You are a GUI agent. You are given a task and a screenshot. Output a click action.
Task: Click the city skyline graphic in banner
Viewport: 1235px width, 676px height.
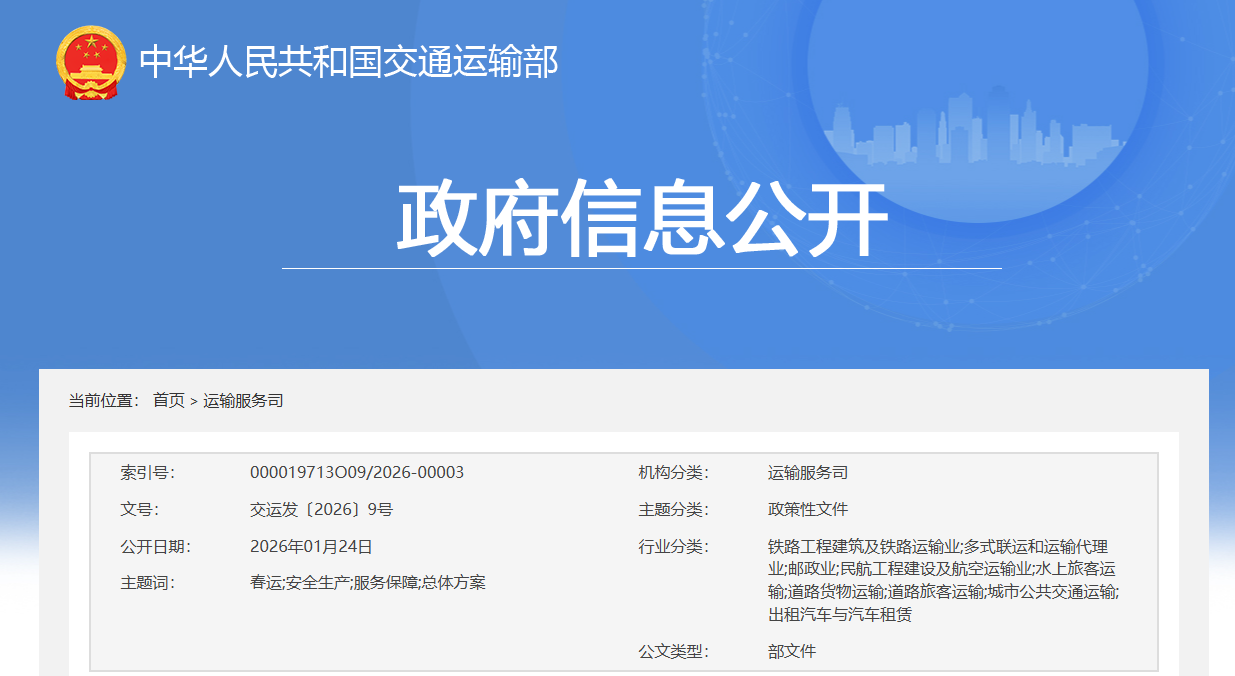977,128
